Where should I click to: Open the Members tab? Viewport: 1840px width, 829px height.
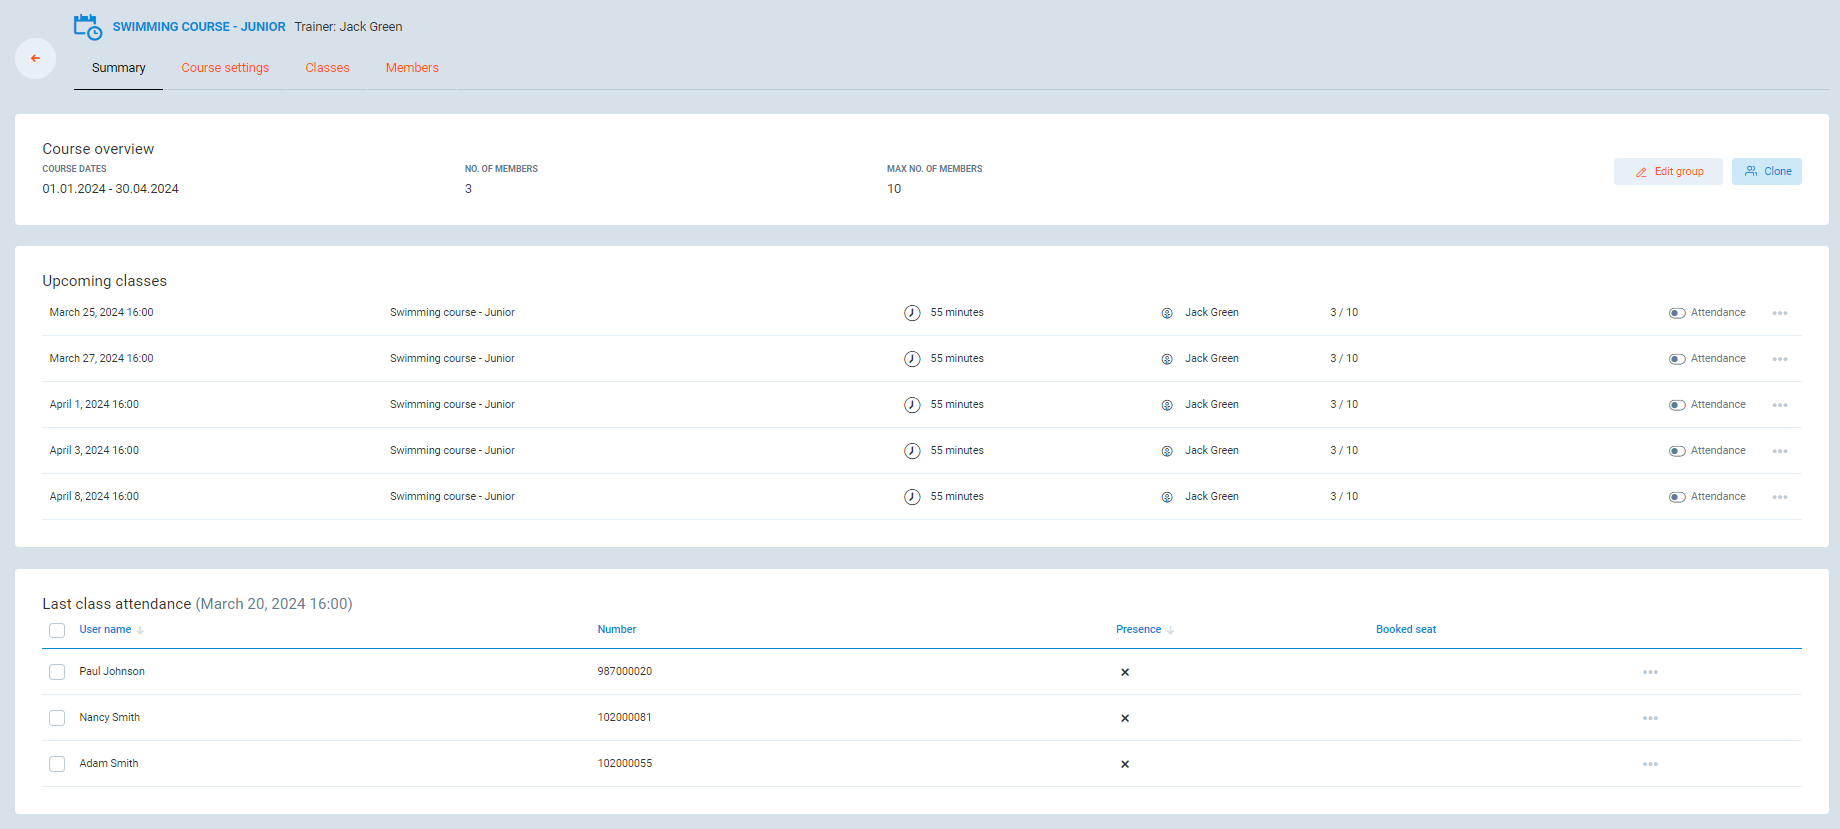(x=412, y=68)
